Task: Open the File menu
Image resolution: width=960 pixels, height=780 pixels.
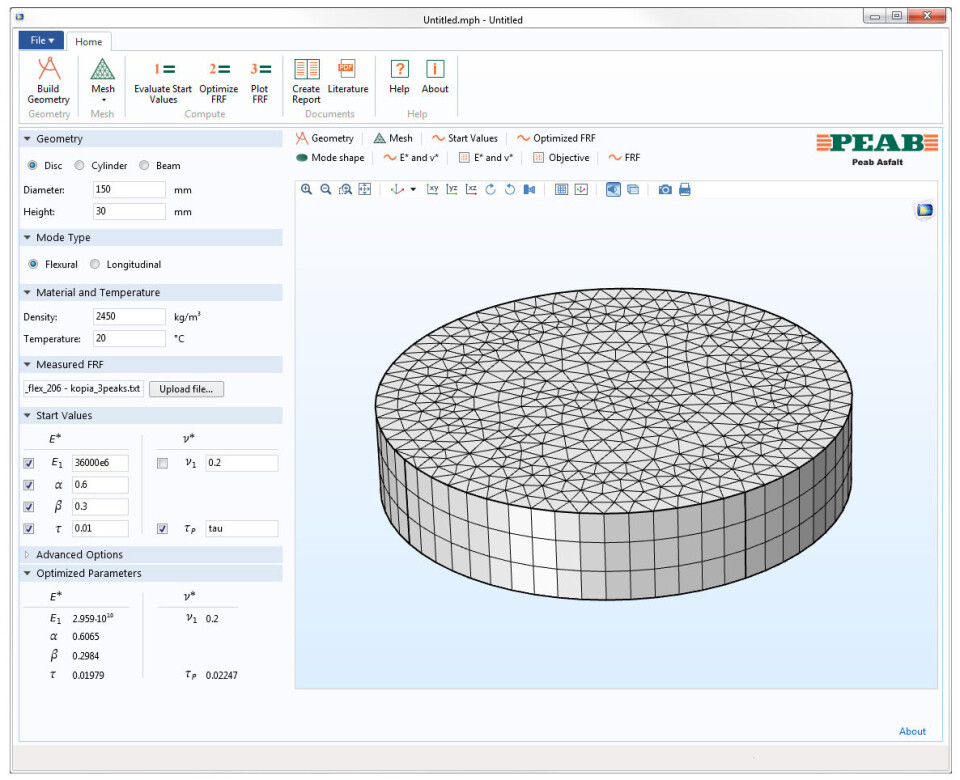Action: [42, 40]
